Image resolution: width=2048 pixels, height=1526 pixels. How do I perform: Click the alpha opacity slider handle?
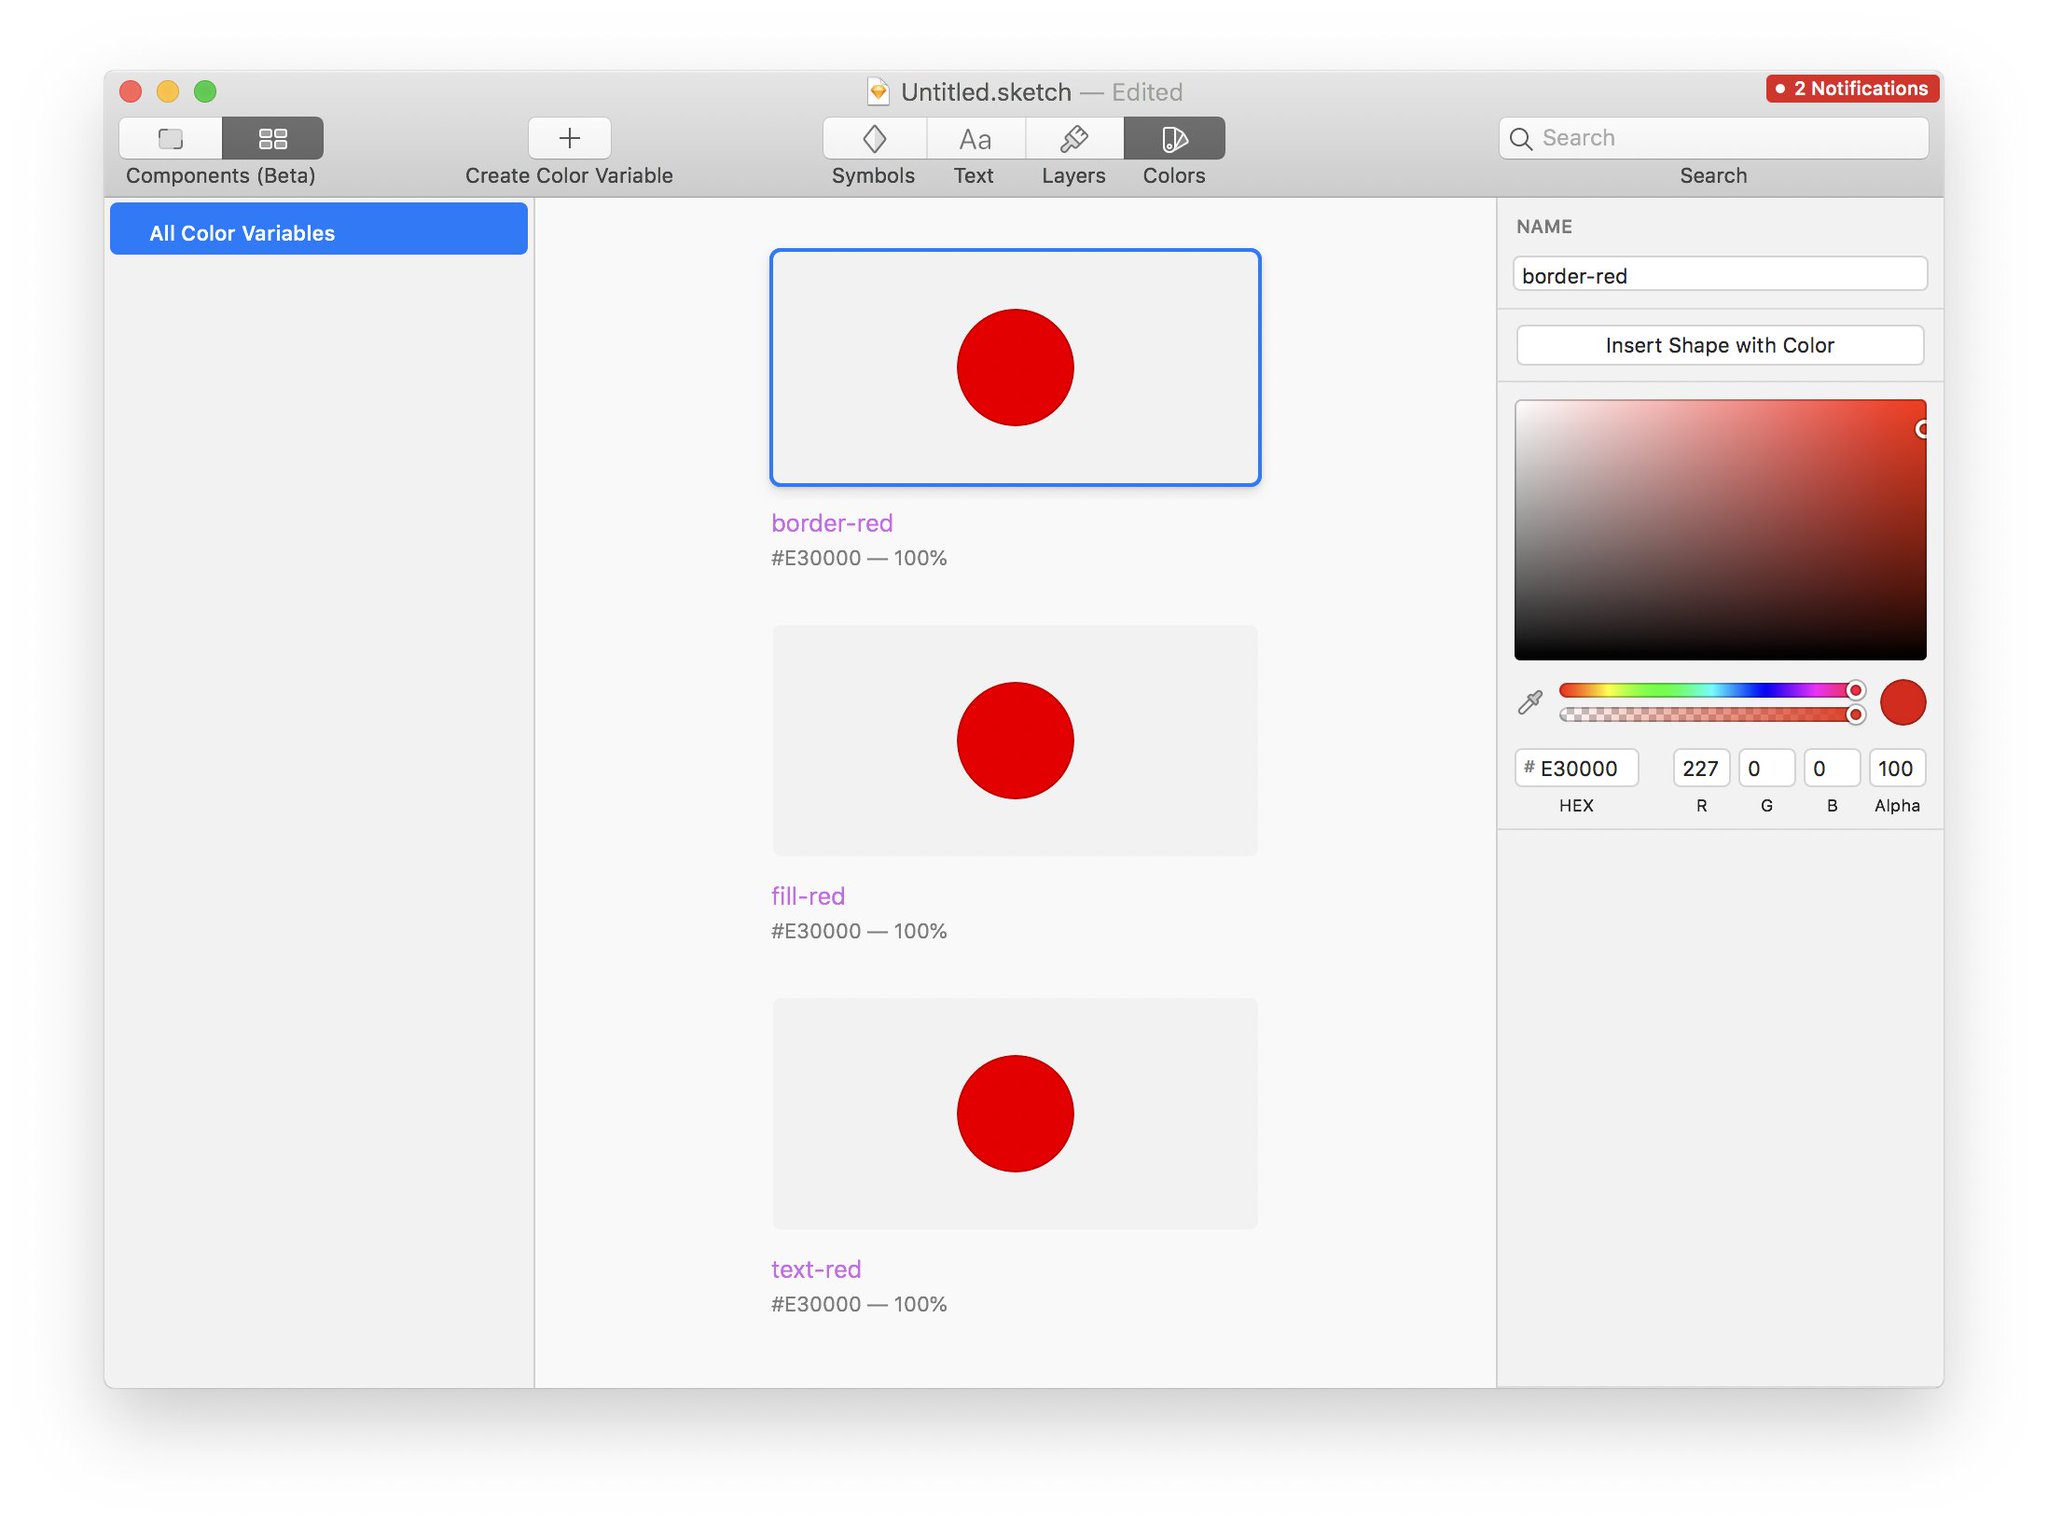[1855, 714]
